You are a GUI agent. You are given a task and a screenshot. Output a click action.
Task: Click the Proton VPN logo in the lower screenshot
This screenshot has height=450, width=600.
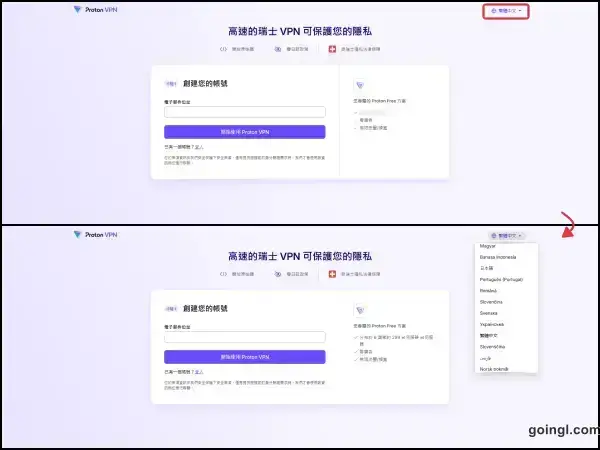(96, 235)
